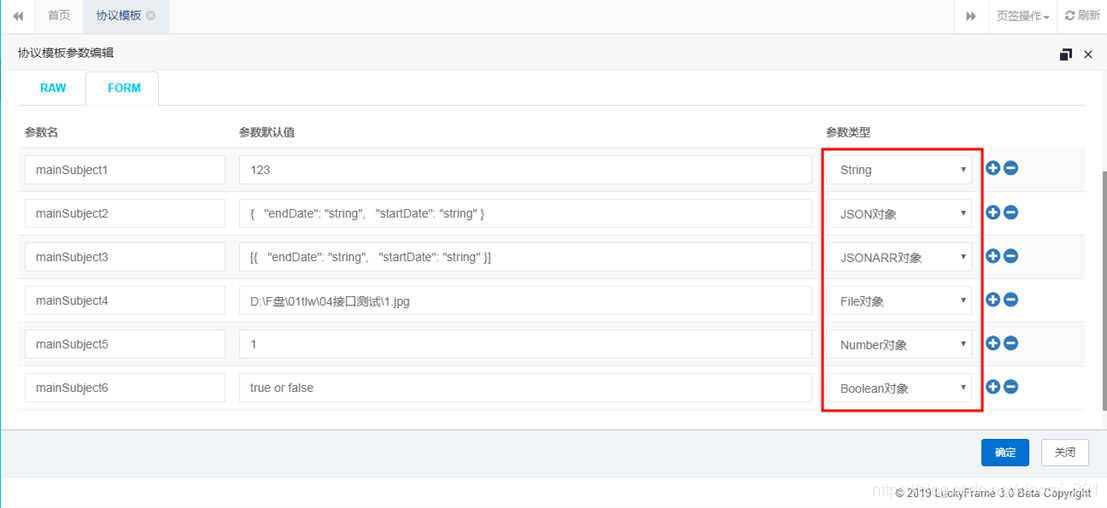Edit the mainSubject5 parameter name field
Screen dimensions: 1107x508
click(x=125, y=344)
